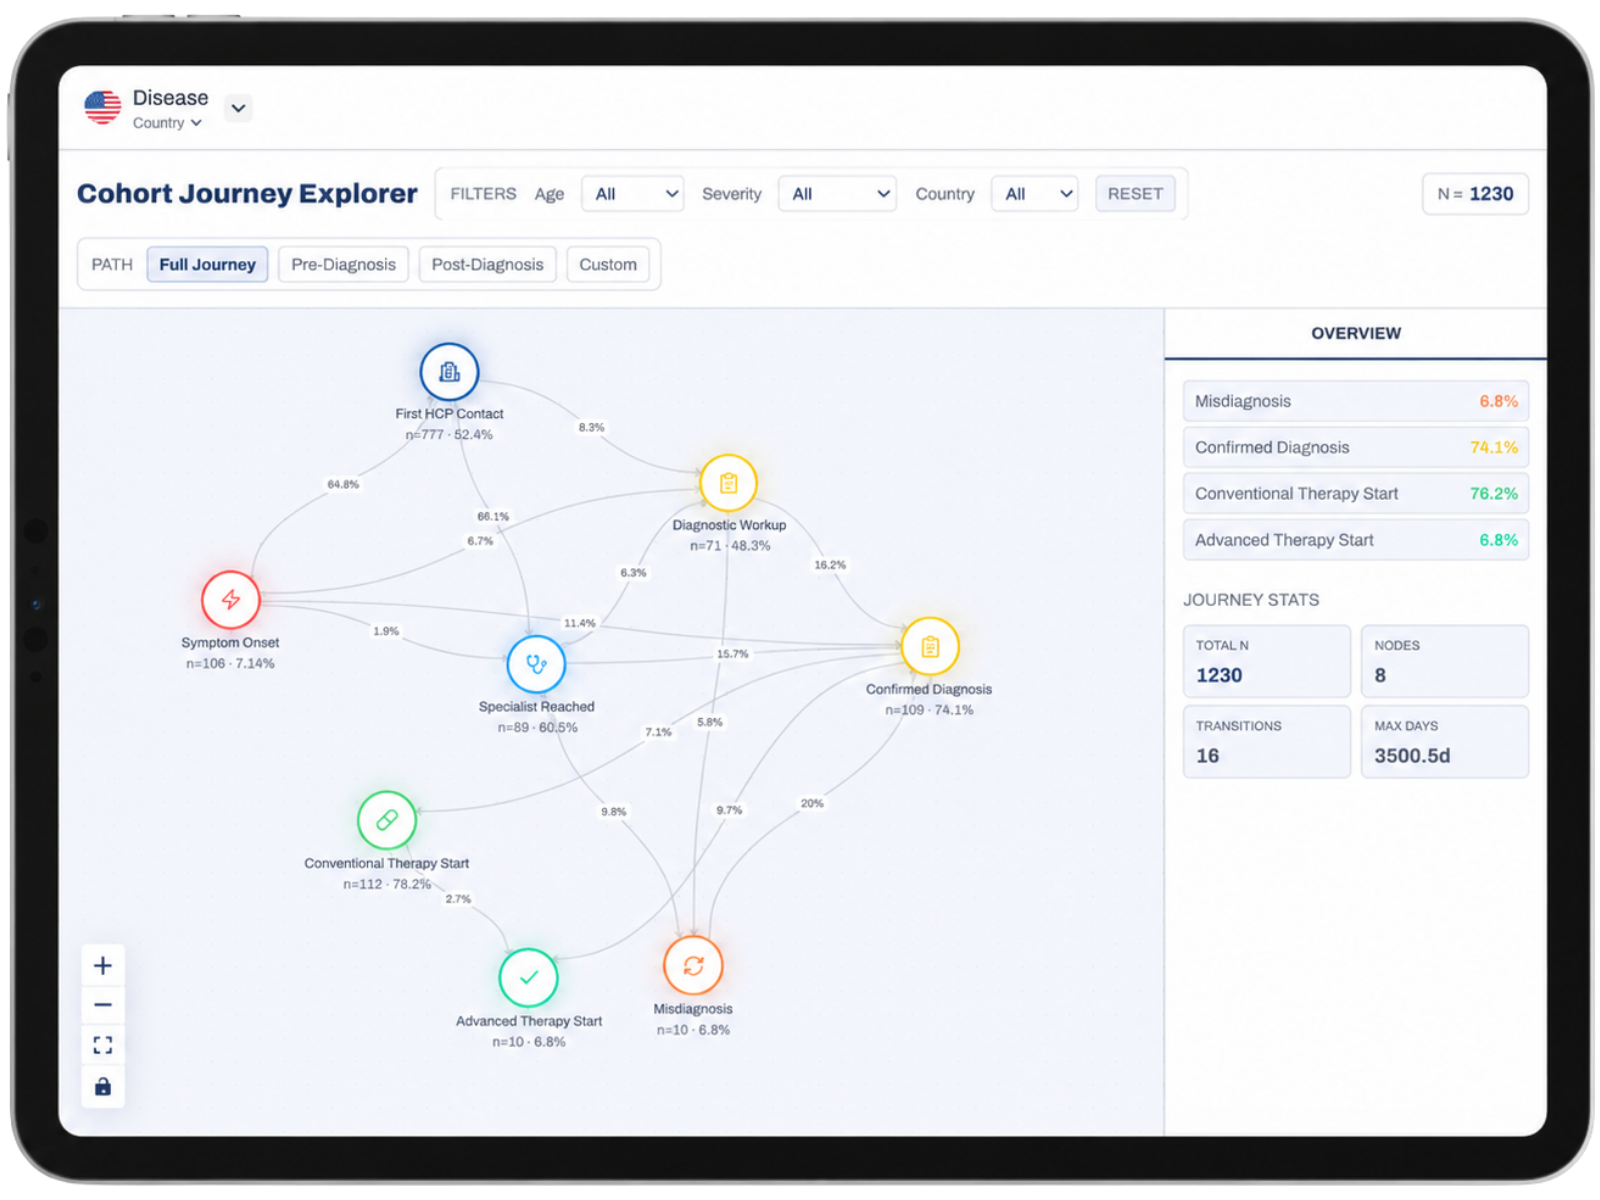Click the Cohort Journey Explorer title
This screenshot has width=1600, height=1200.
(x=247, y=193)
